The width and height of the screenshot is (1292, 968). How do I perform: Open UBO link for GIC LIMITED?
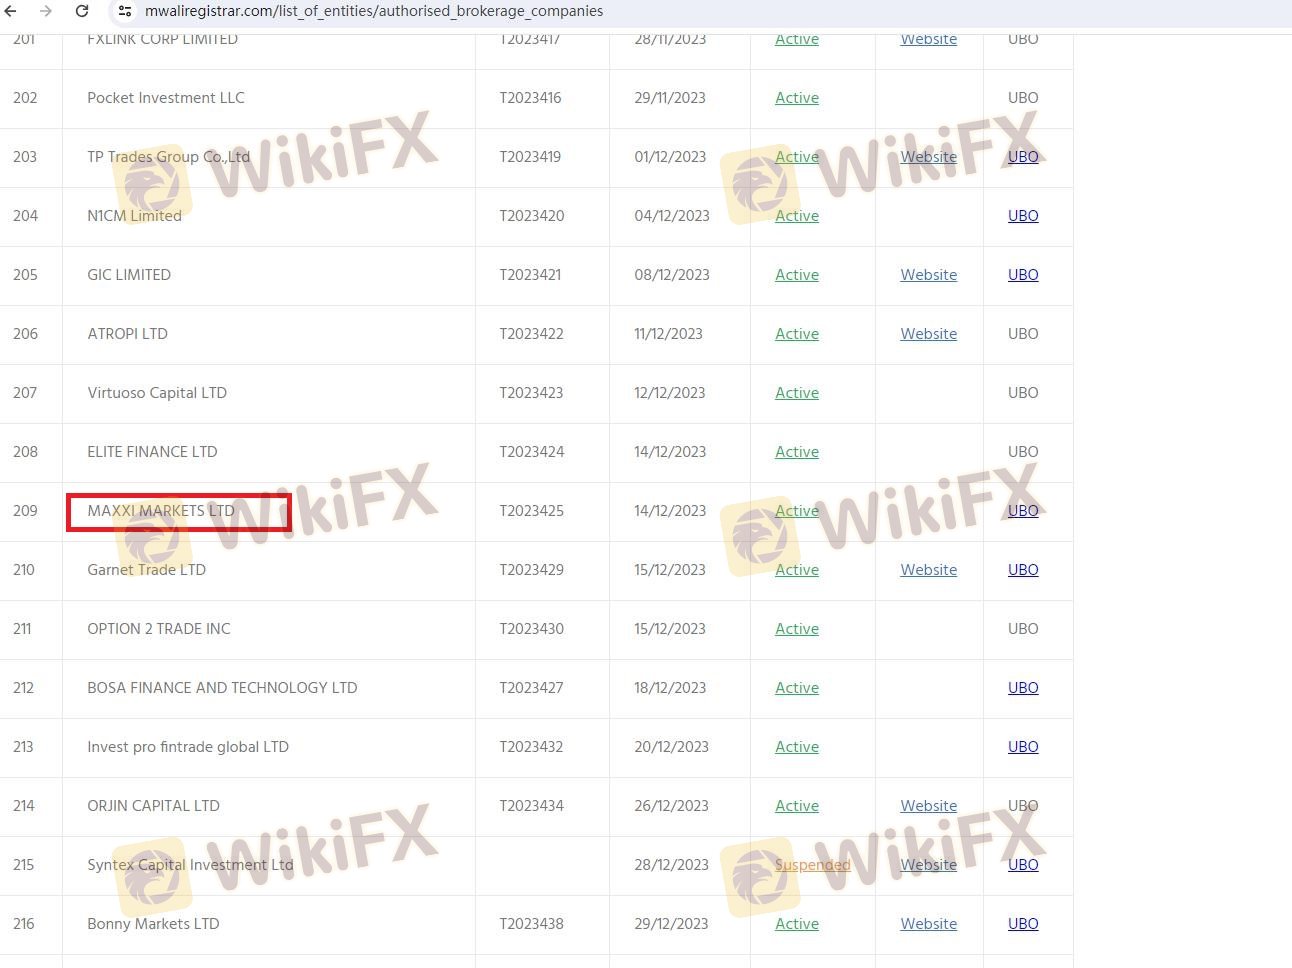pos(1023,275)
